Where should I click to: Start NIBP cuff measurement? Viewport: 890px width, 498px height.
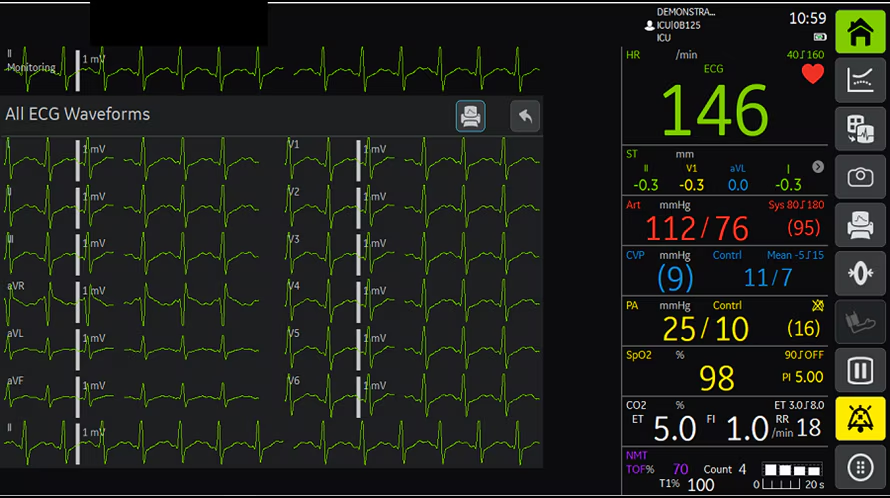[860, 321]
